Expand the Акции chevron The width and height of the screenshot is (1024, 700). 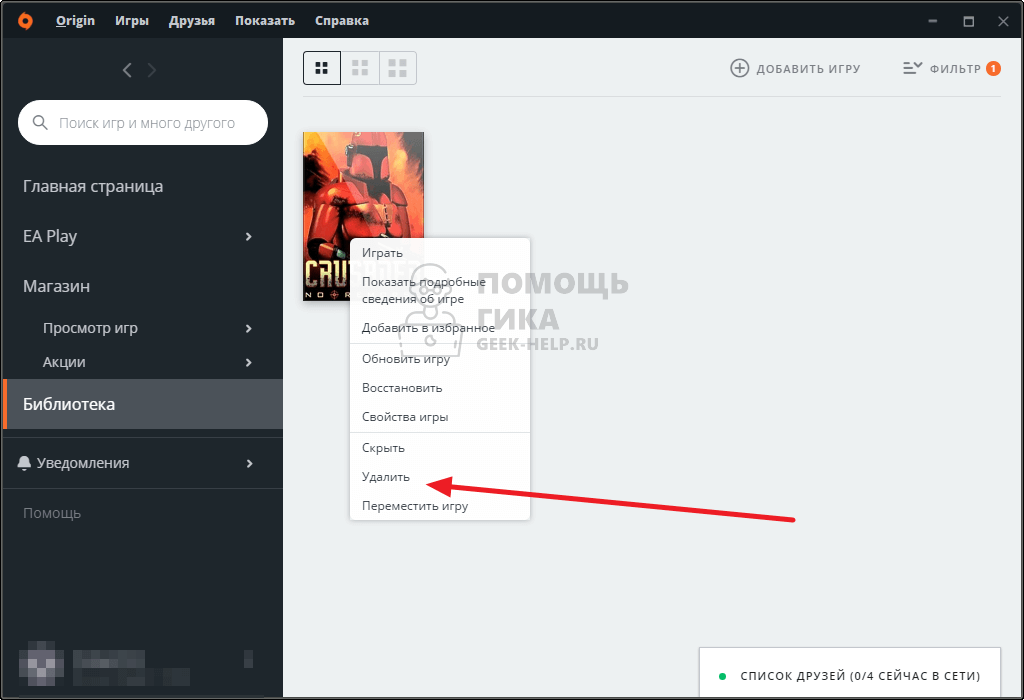248,362
